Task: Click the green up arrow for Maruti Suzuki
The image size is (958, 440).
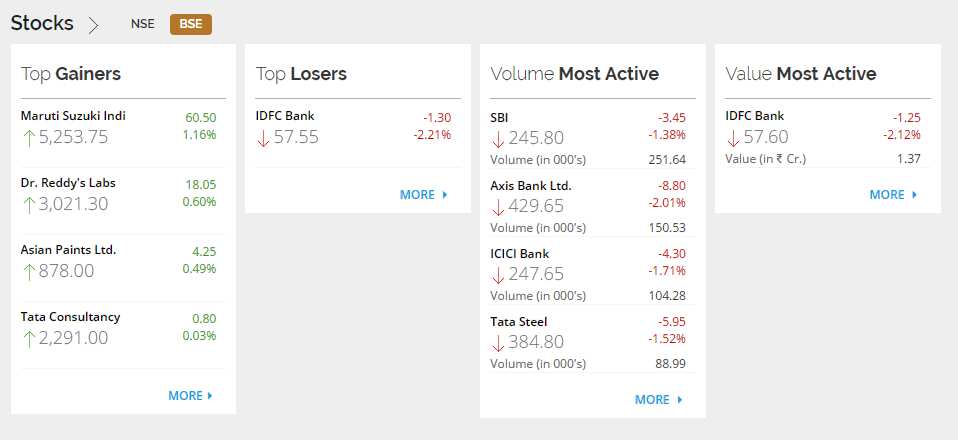Action: click(29, 138)
